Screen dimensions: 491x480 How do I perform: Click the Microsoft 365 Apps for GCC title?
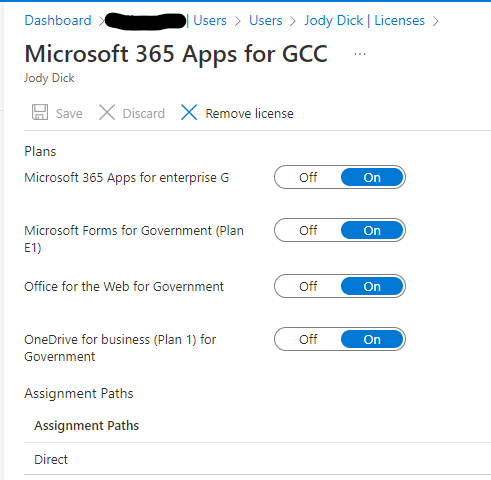(x=176, y=54)
